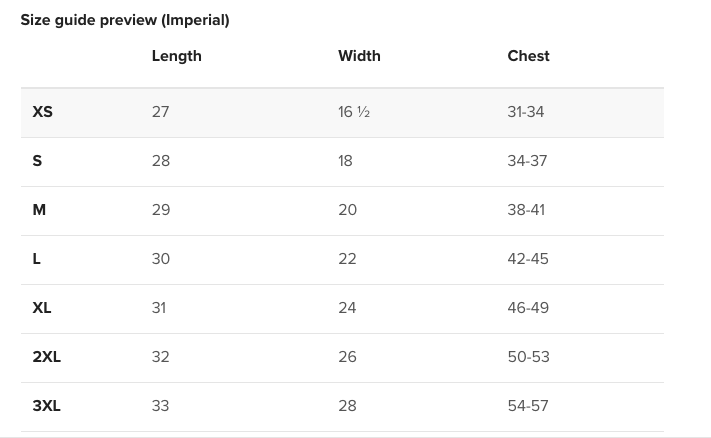Image resolution: width=711 pixels, height=438 pixels.
Task: Click the XL size row label
Action: pyautogui.click(x=42, y=308)
